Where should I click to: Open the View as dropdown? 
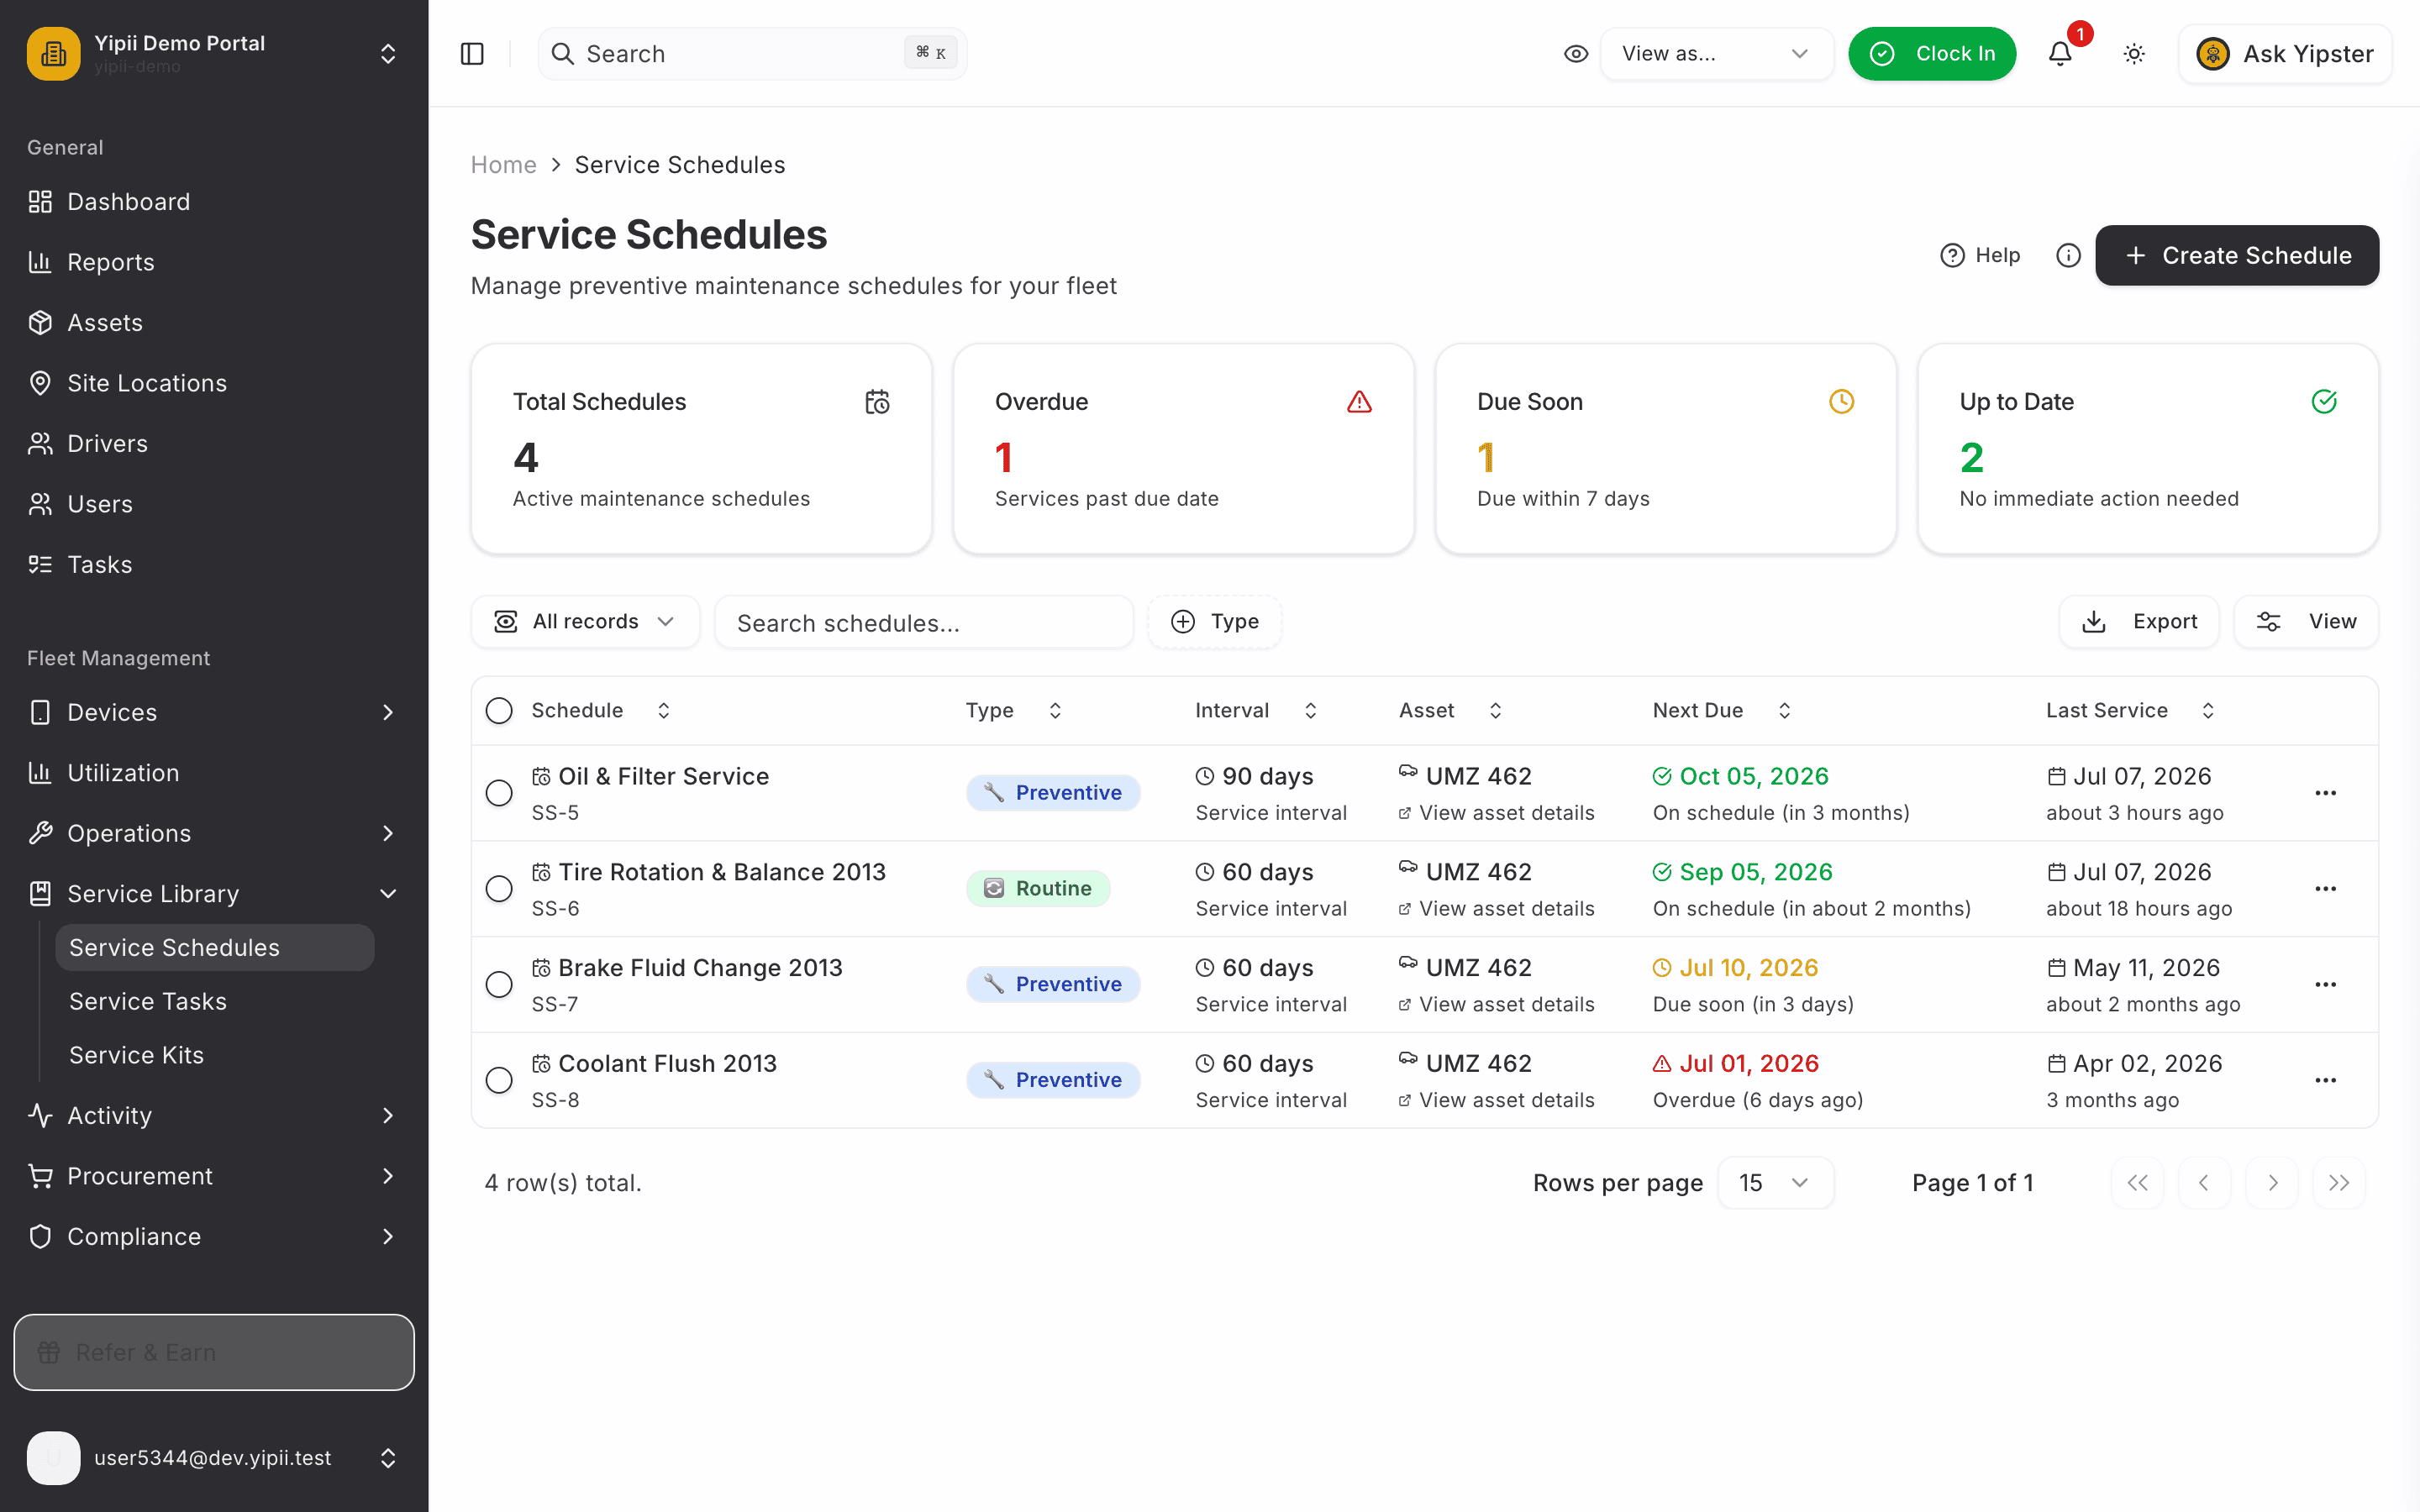[1716, 54]
